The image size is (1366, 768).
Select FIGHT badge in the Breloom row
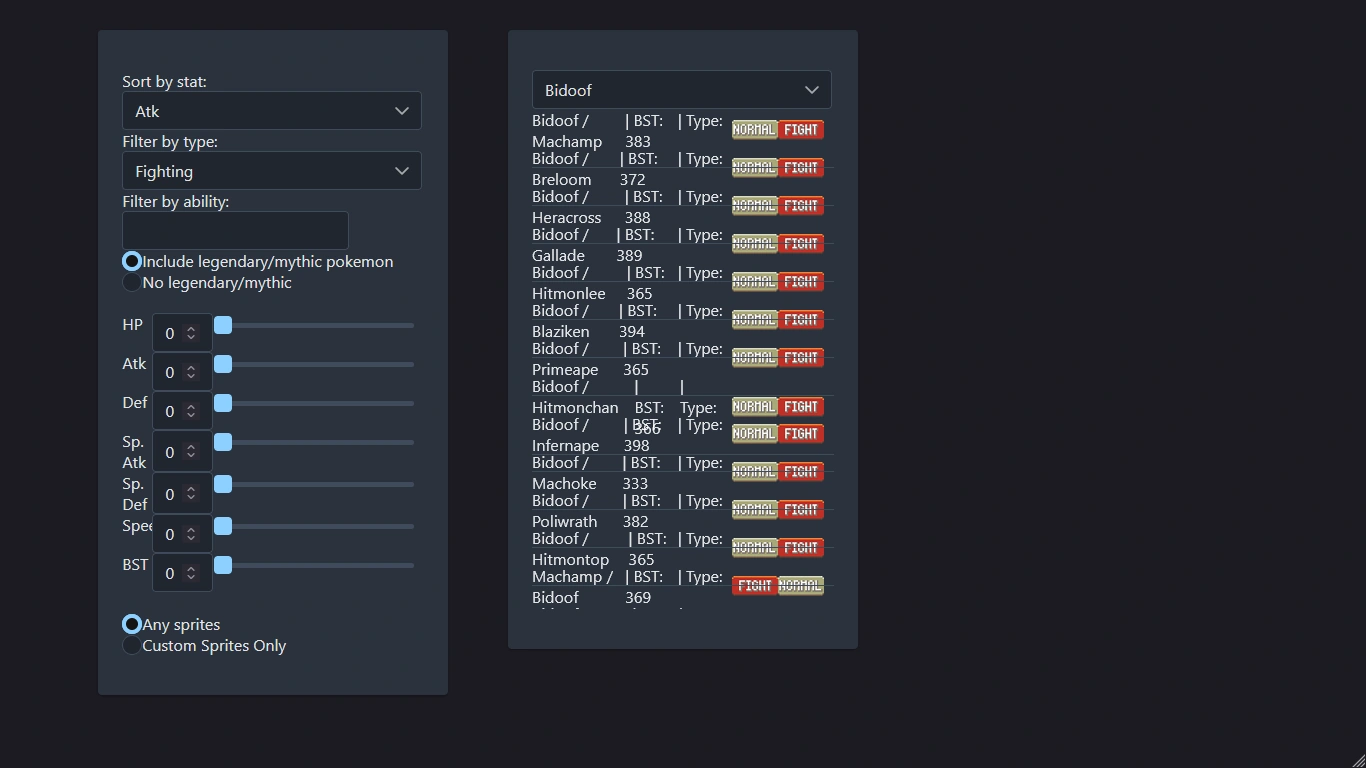click(x=801, y=168)
